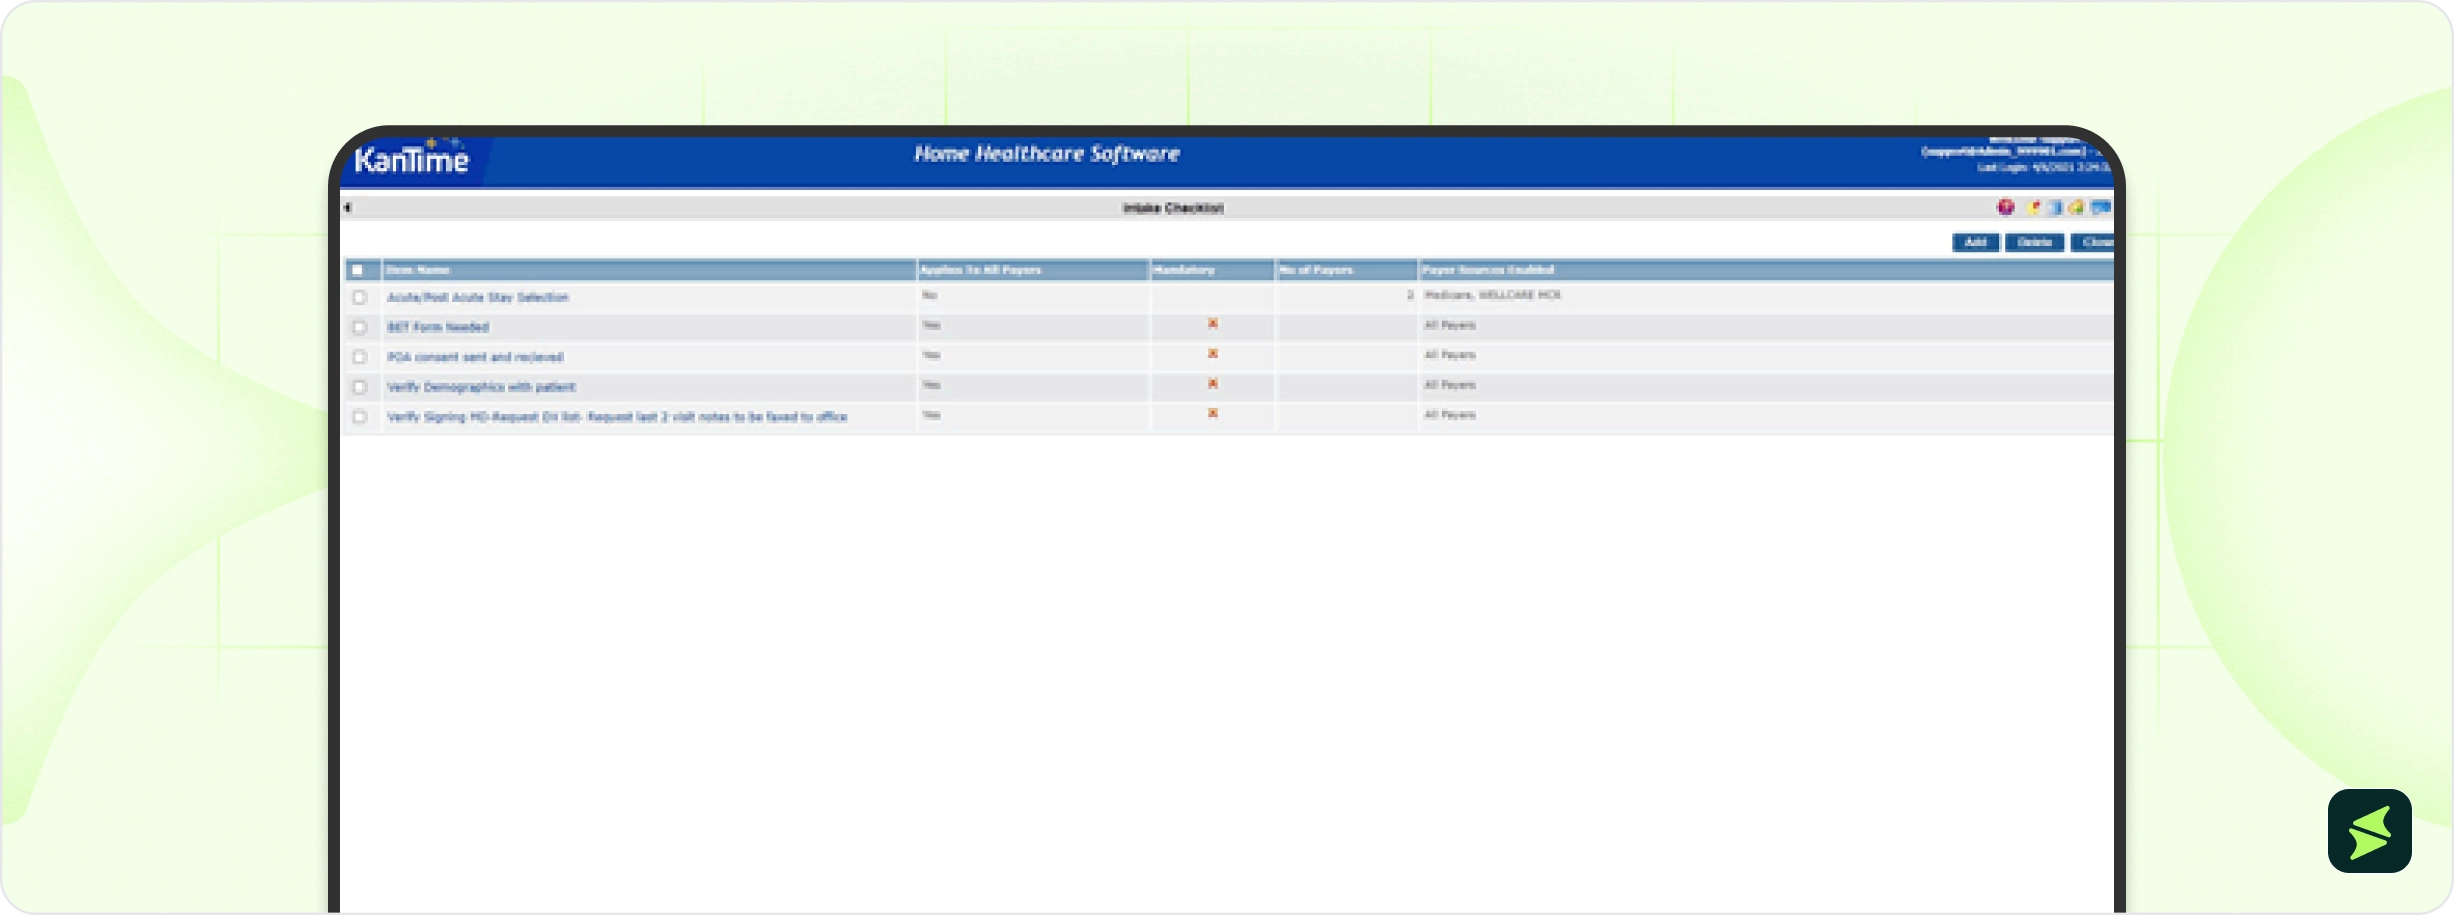This screenshot has height=915, width=2454.
Task: Click the Home Healthcare Software banner text
Action: [1047, 154]
